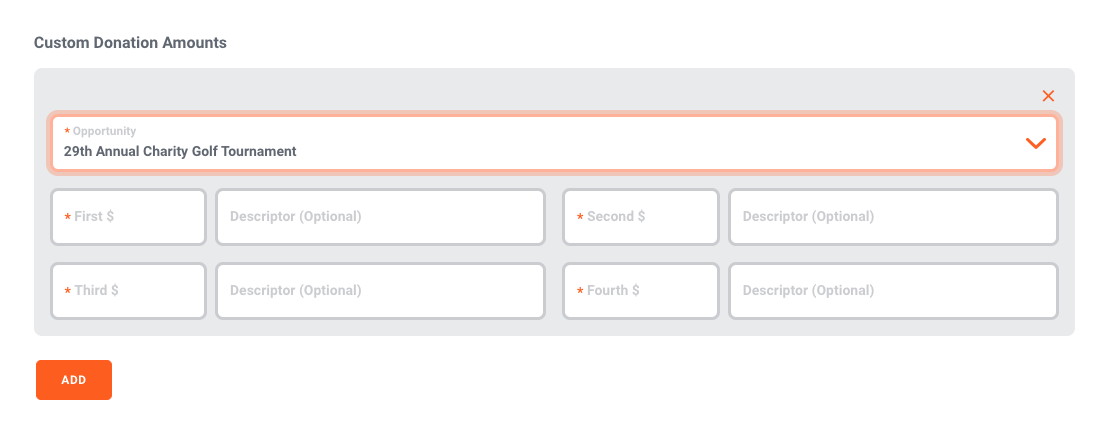Click the required asterisk beside Opportunity label

[67, 132]
